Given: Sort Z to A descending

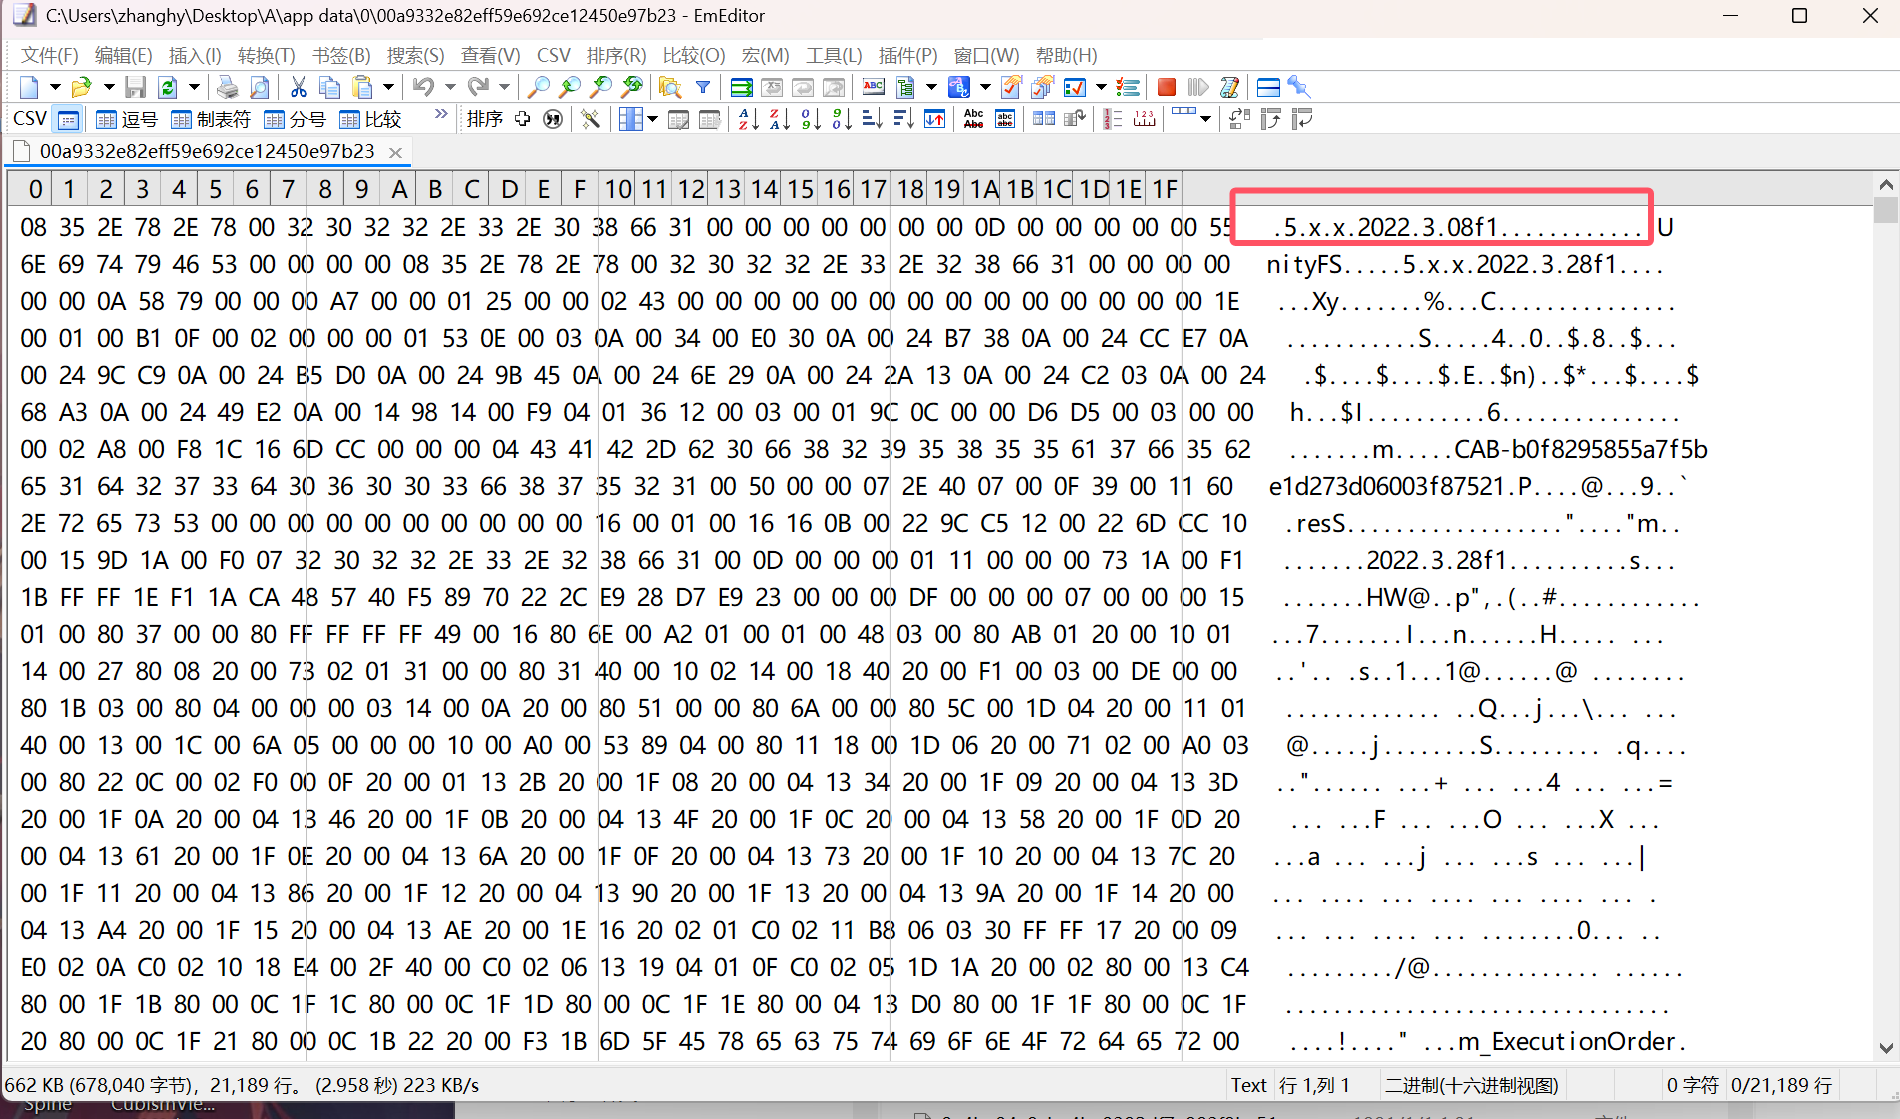Looking at the screenshot, I should (x=780, y=119).
